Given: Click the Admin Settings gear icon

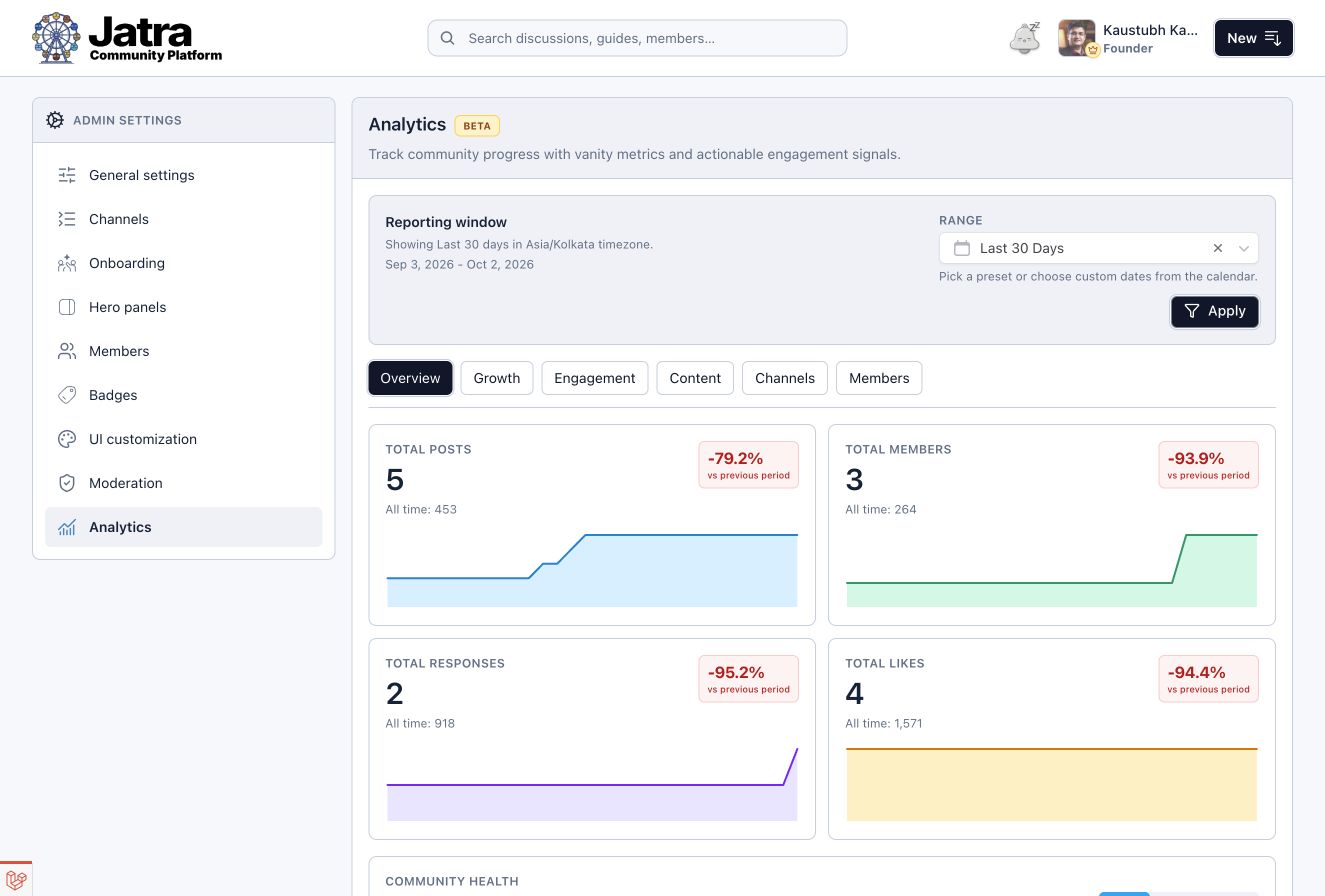Looking at the screenshot, I should tap(55, 120).
